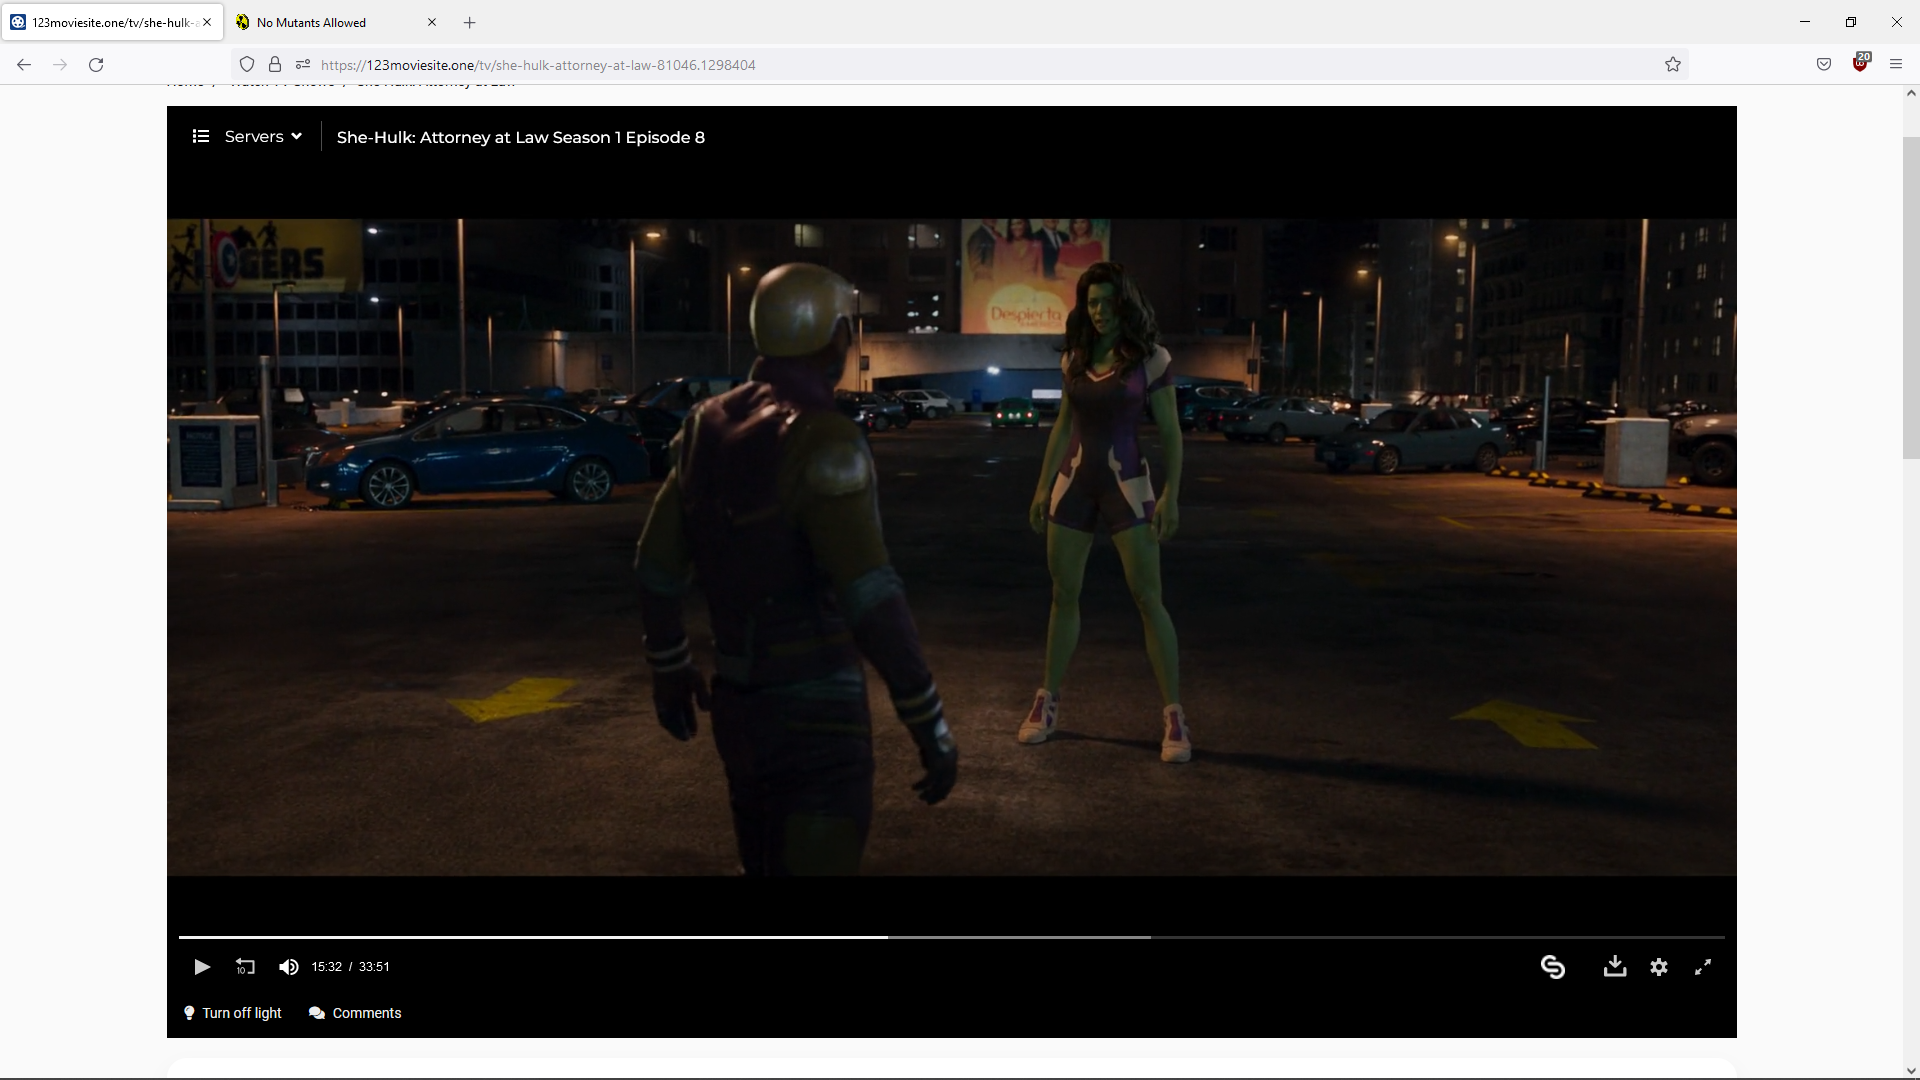The width and height of the screenshot is (1920, 1080).
Task: Close the No Mutants Allowed tab
Action: pyautogui.click(x=432, y=22)
